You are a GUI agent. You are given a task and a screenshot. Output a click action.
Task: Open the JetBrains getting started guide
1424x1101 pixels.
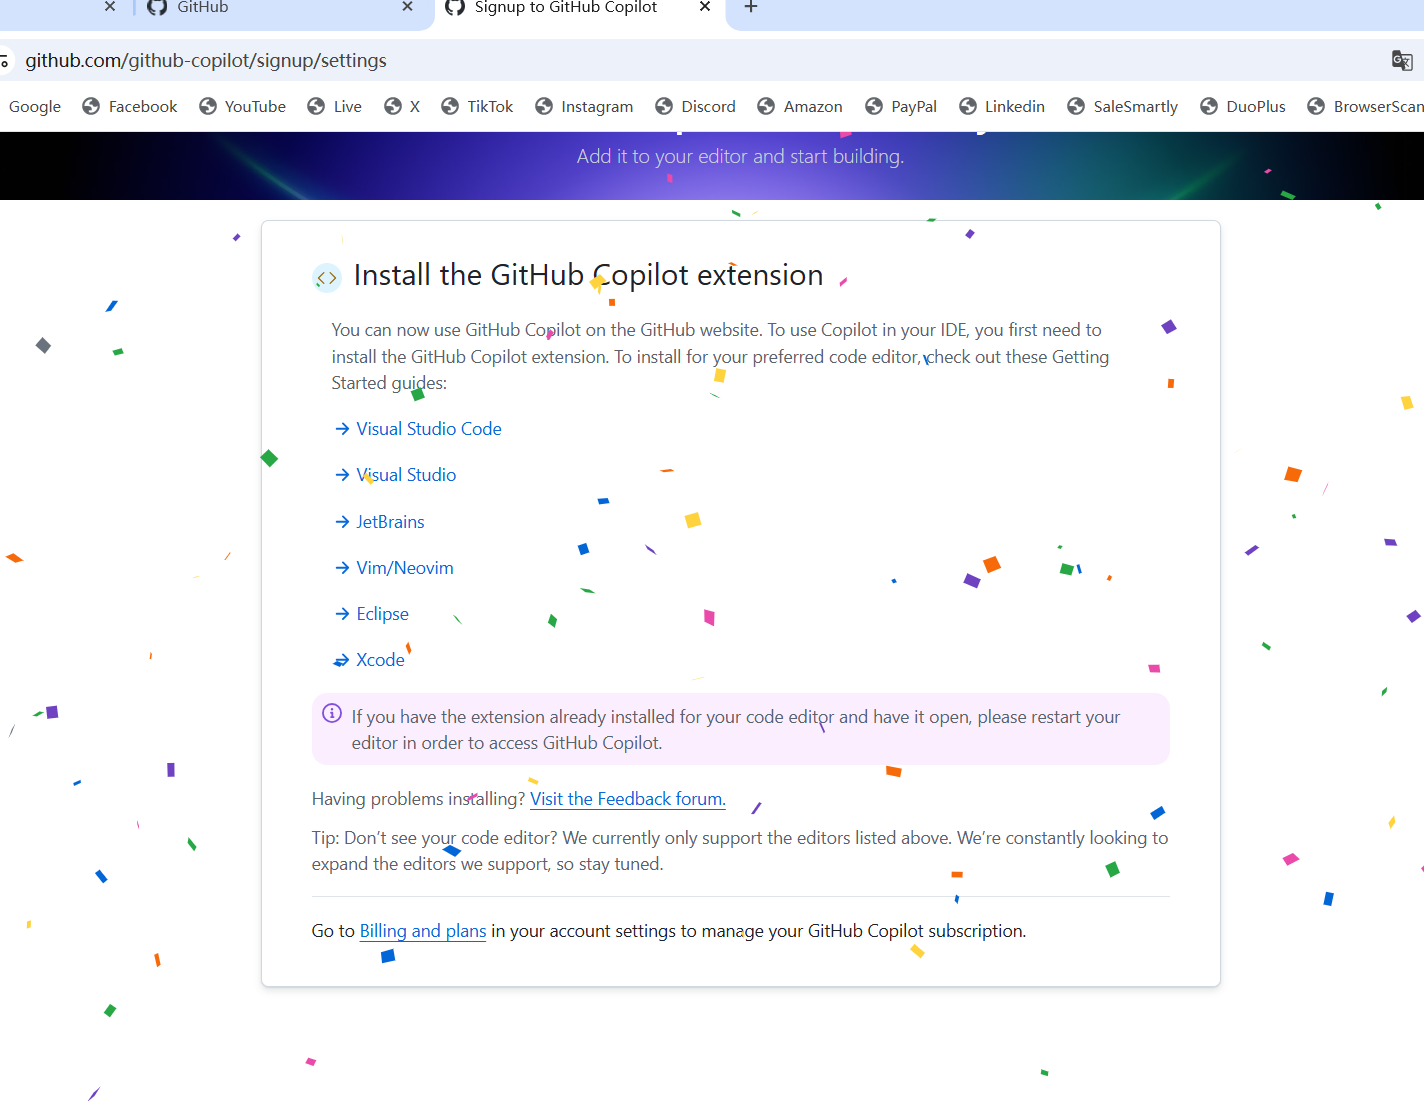pyautogui.click(x=390, y=522)
